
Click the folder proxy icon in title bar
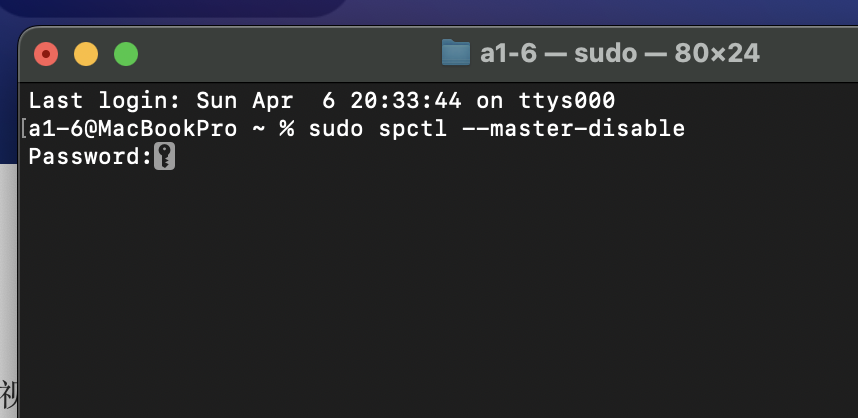tap(456, 53)
